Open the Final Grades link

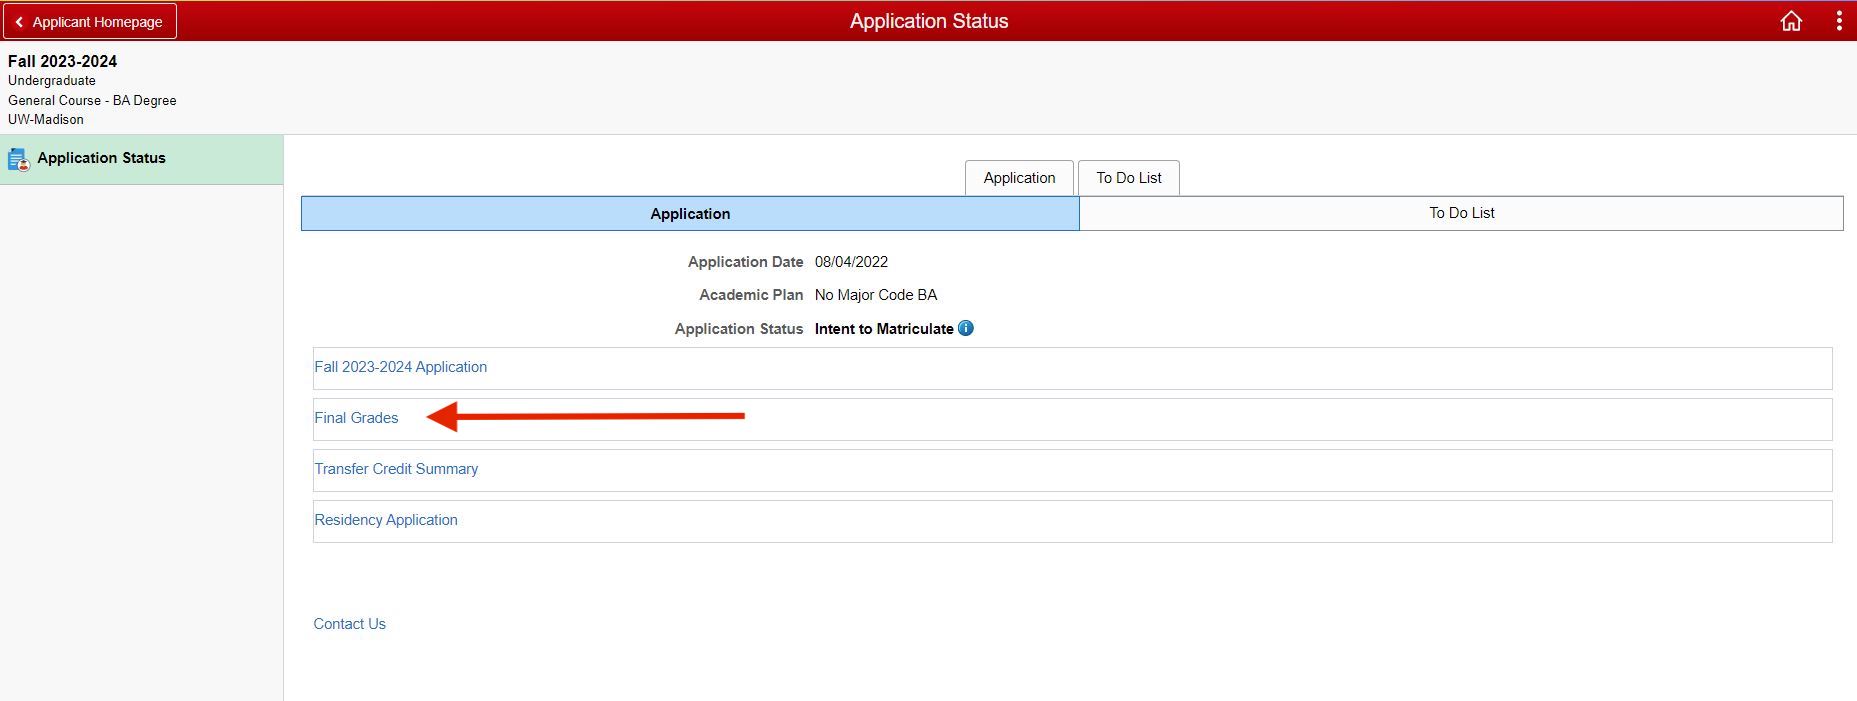coord(356,418)
